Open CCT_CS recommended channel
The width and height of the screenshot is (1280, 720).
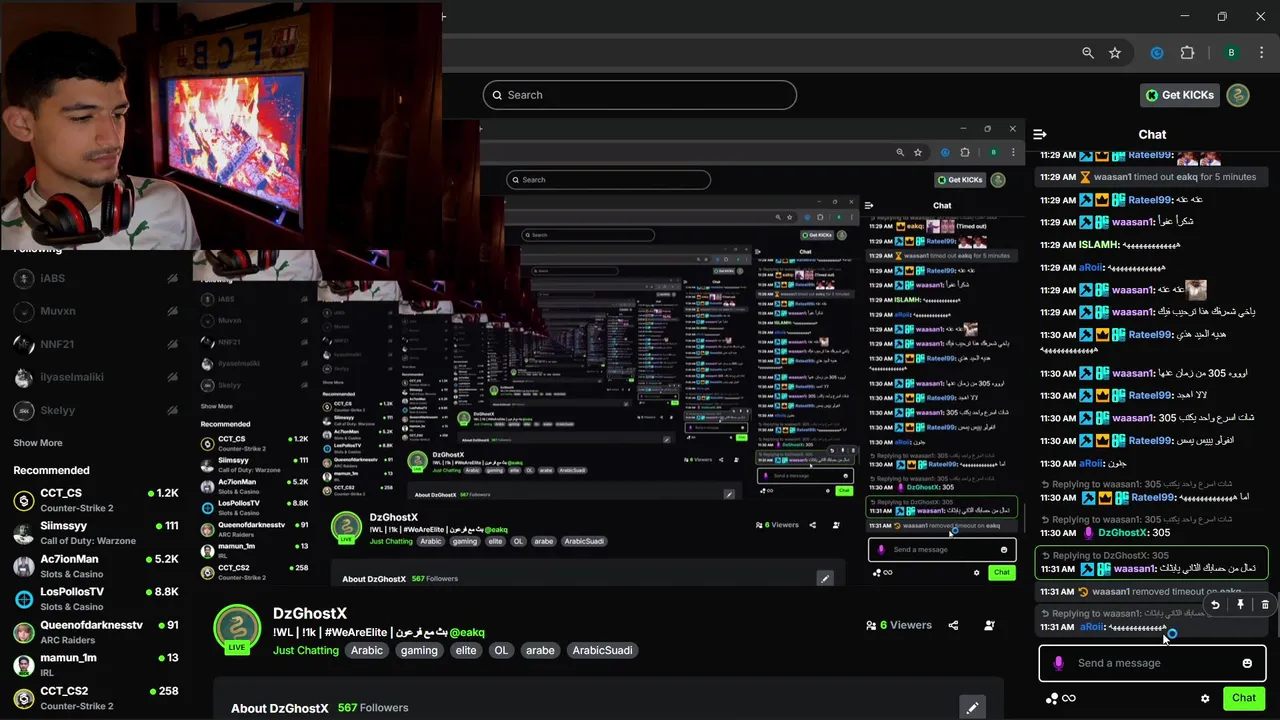pos(95,500)
